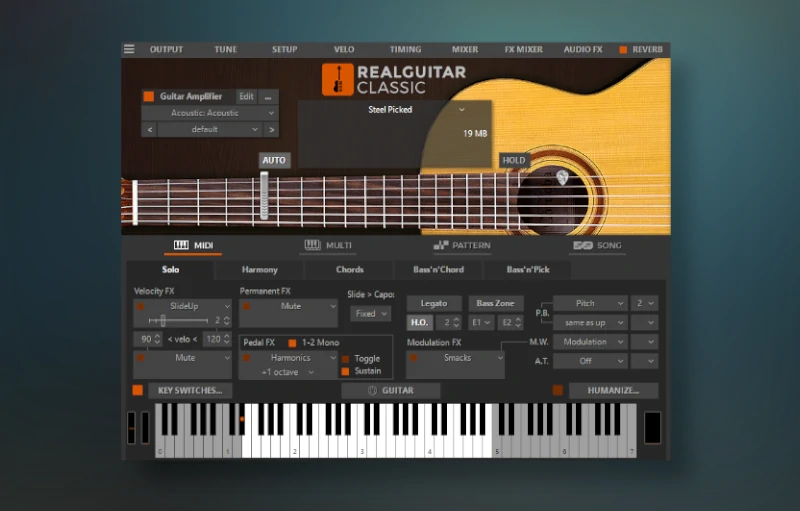Open the +1 octave dropdown
The width and height of the screenshot is (800, 511).
click(x=287, y=372)
